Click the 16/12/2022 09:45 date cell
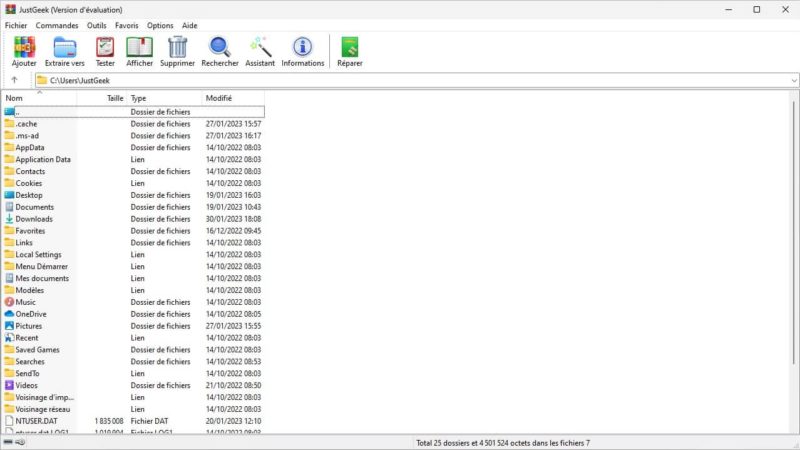The width and height of the screenshot is (800, 450). [x=233, y=231]
